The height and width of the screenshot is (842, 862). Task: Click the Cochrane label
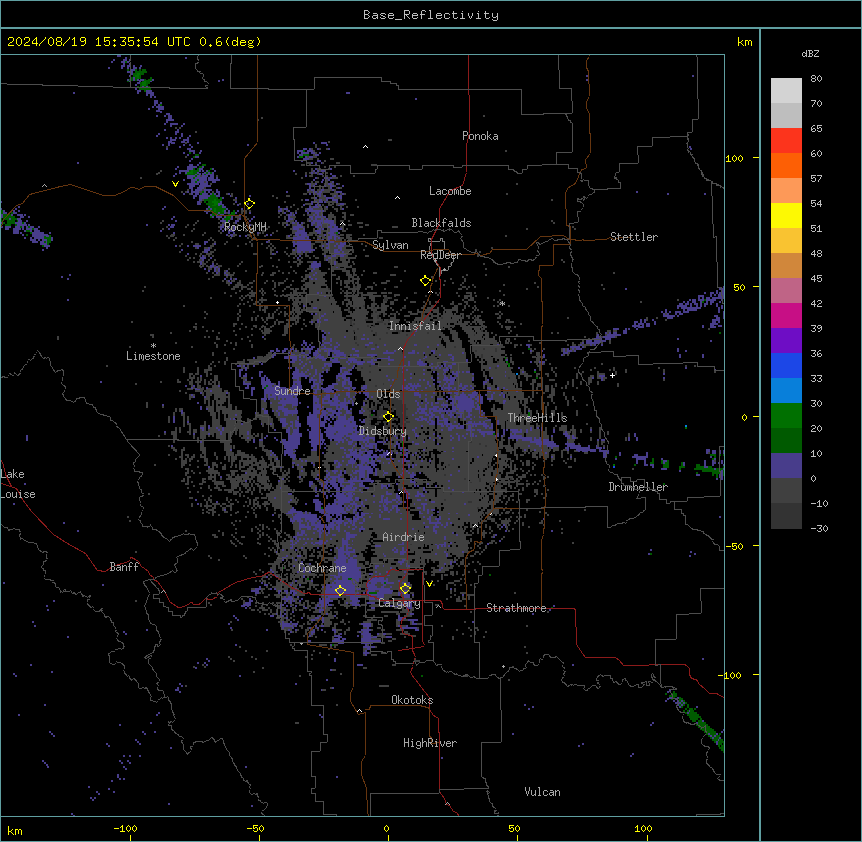tap(322, 568)
